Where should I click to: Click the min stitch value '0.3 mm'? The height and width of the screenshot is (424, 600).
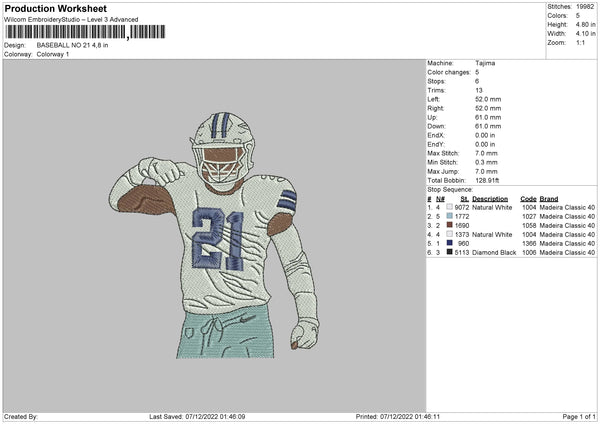(x=486, y=162)
